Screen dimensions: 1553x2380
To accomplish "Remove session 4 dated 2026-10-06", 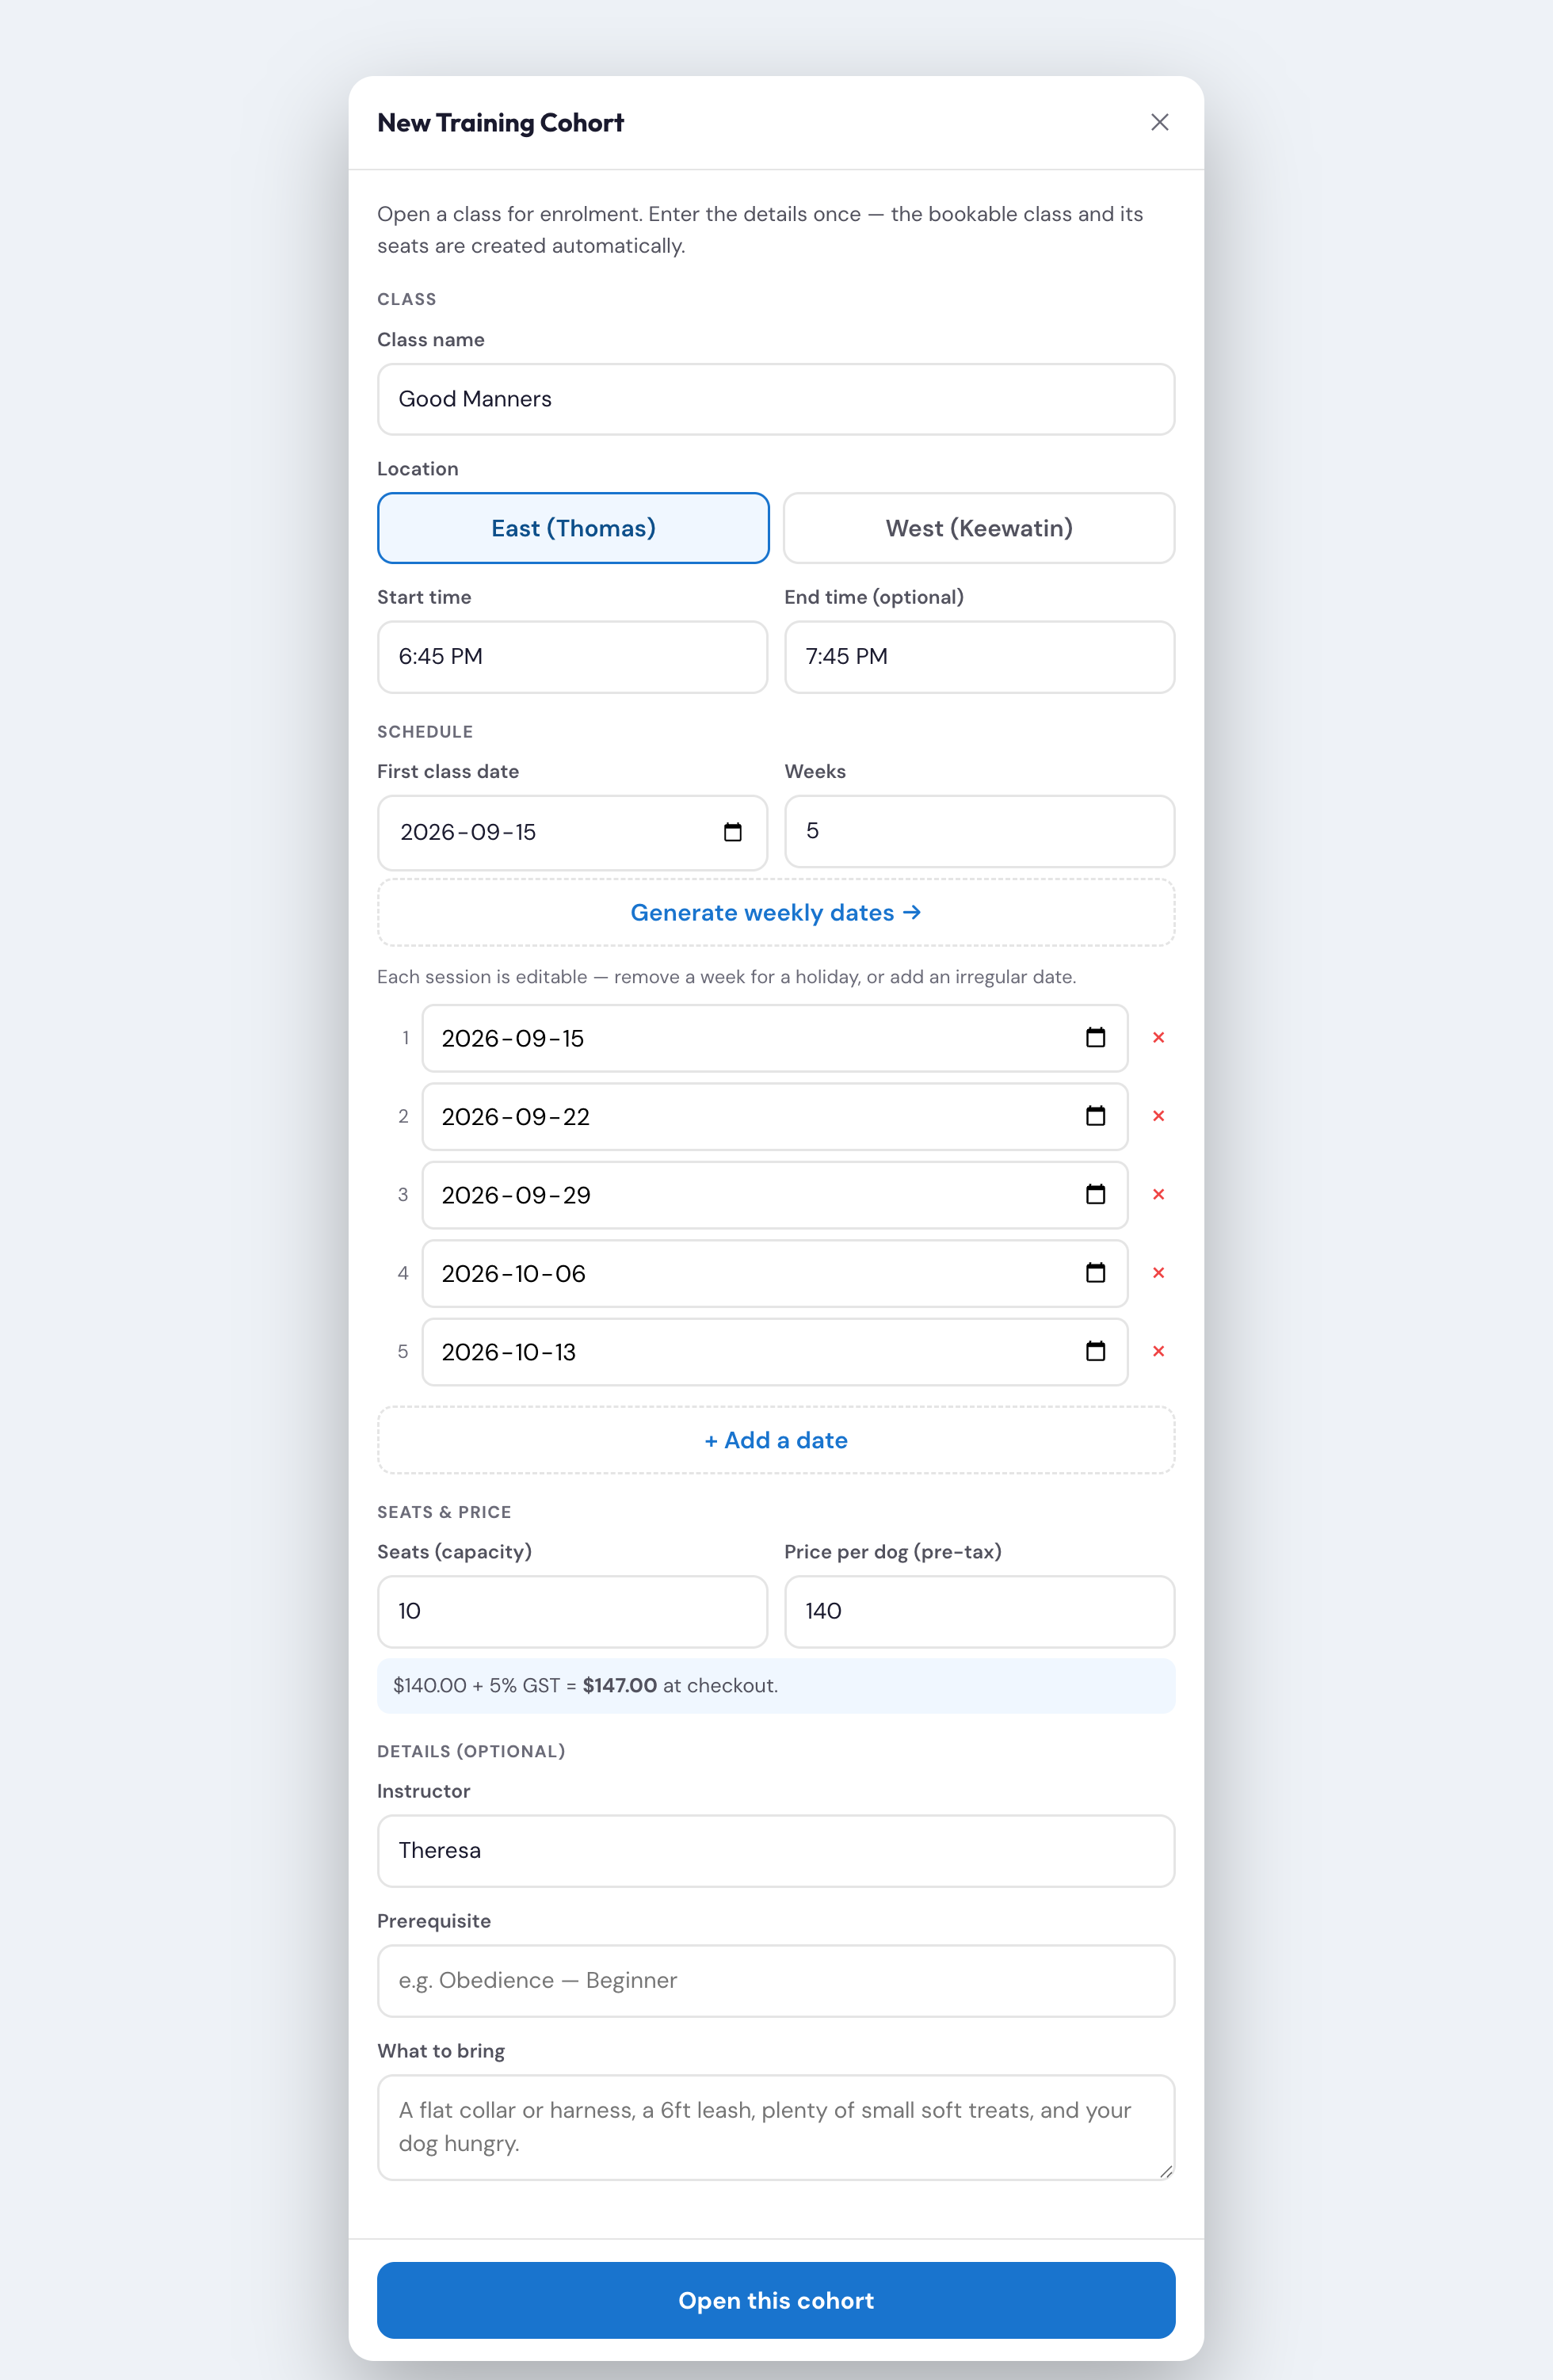I will click(1158, 1273).
